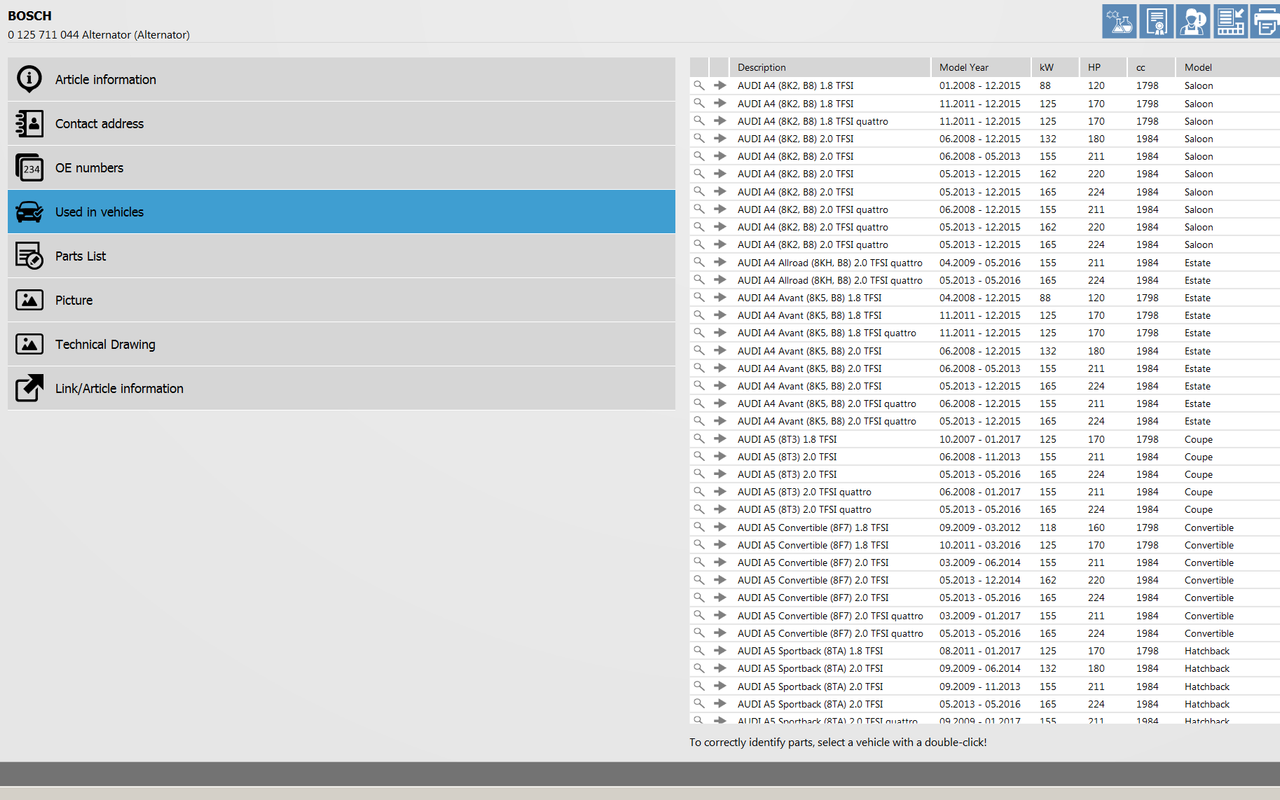The image size is (1280, 800).
Task: Click the article number "0 125 711 044 Alternator"
Action: pos(99,35)
